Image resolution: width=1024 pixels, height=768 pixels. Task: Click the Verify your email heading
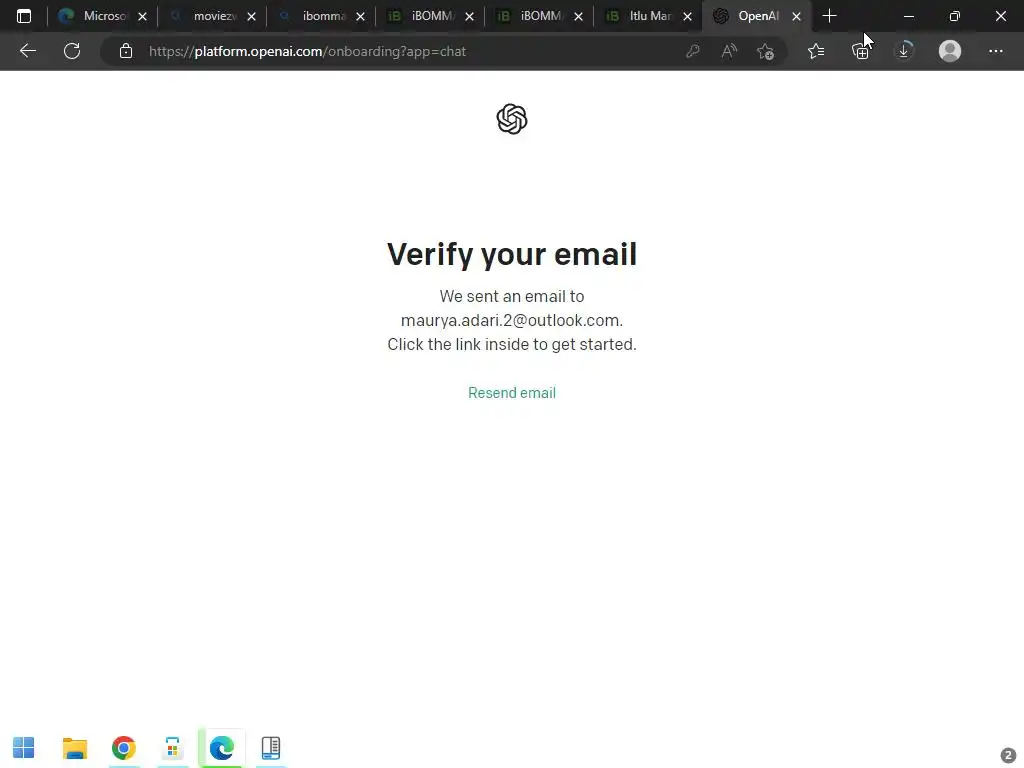tap(512, 254)
